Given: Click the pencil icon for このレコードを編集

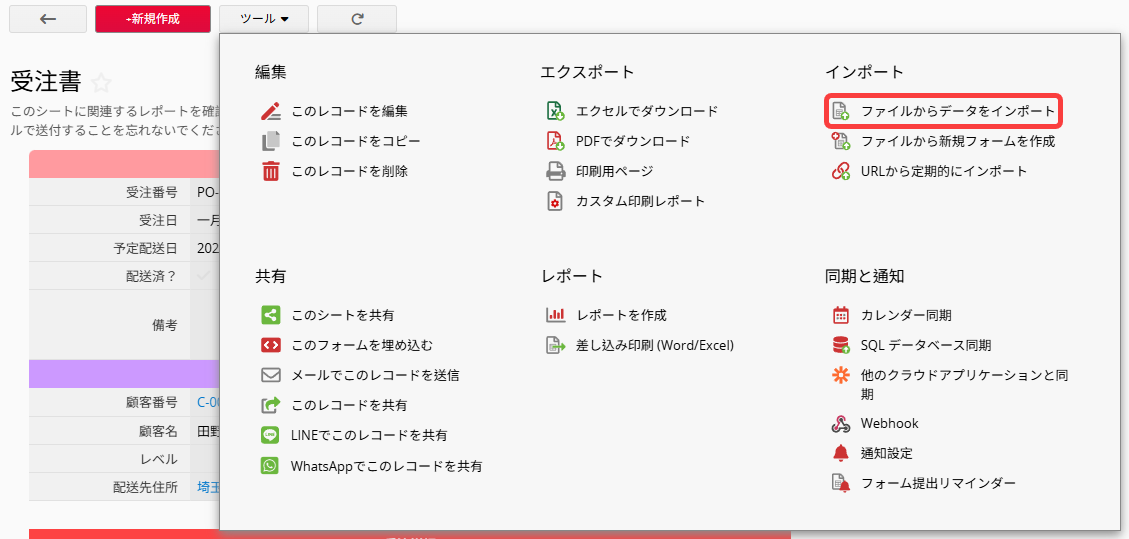Looking at the screenshot, I should point(270,111).
